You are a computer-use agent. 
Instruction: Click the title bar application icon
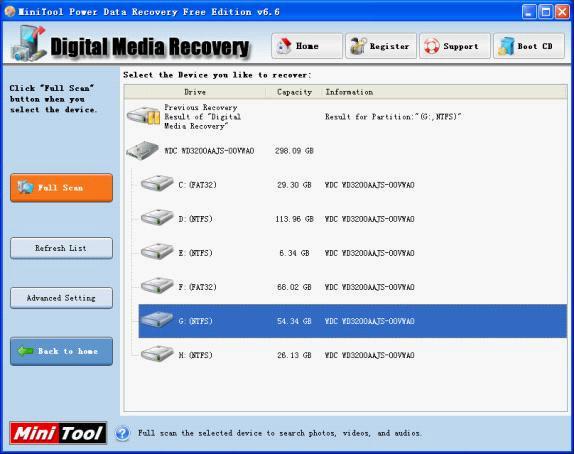(10, 12)
